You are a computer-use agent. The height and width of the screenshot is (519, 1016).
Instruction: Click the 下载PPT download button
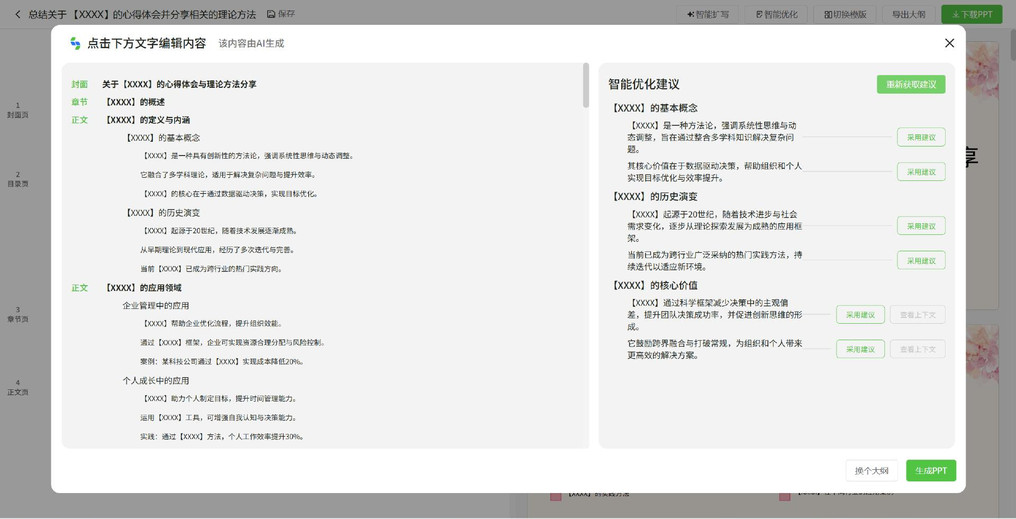(972, 15)
